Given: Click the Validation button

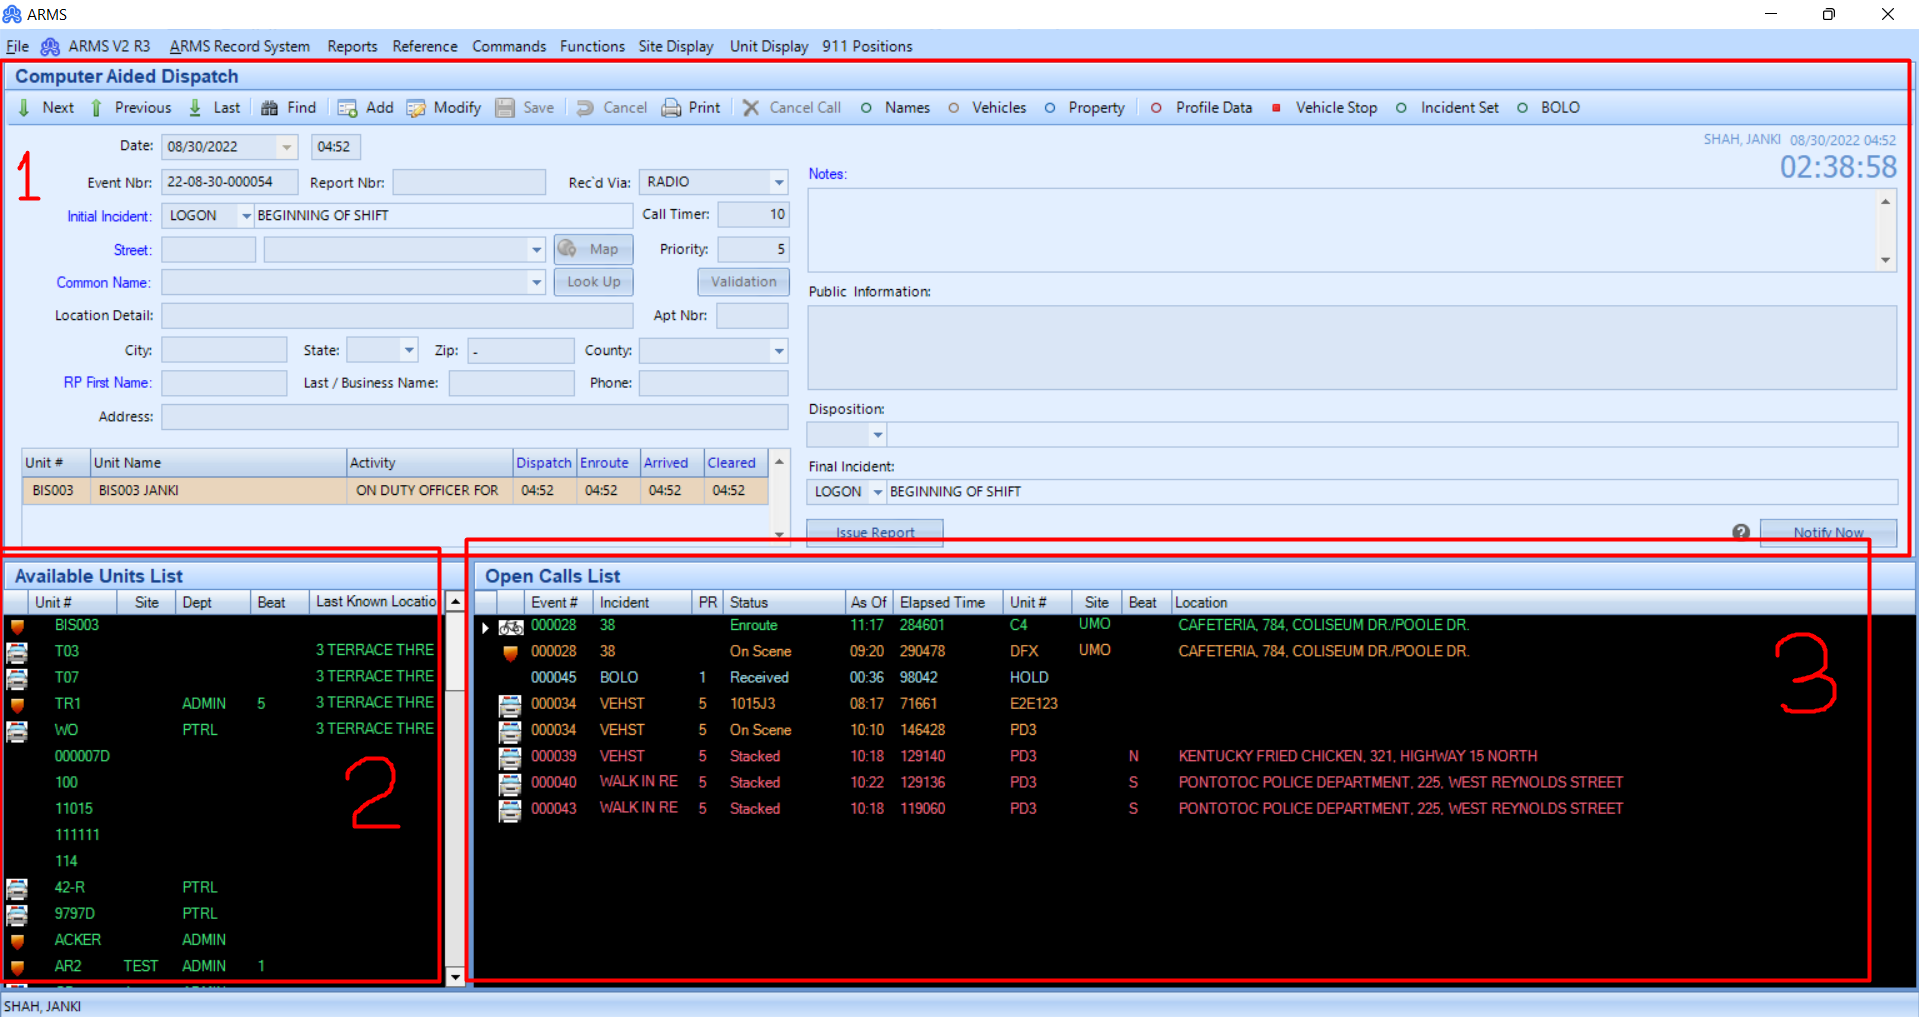Looking at the screenshot, I should [x=742, y=282].
